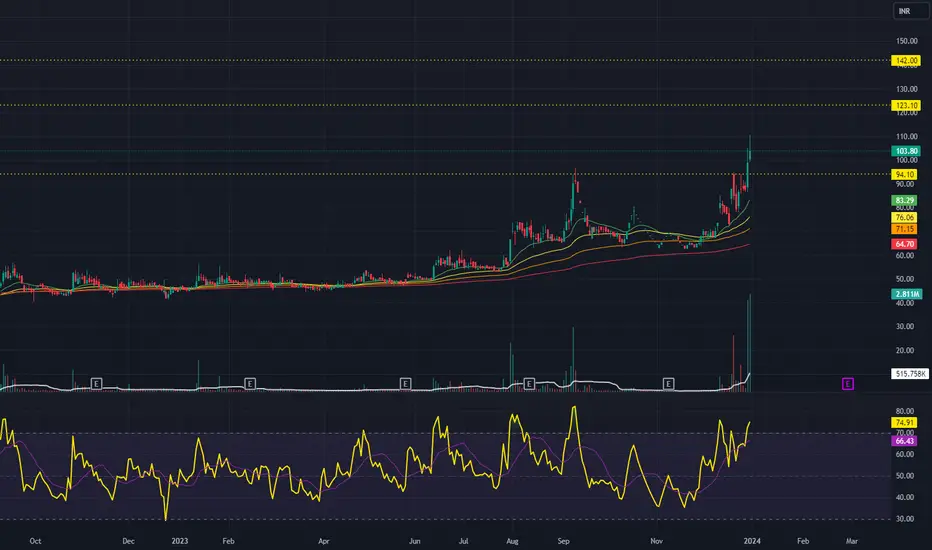Click the yellow 74.91 RSI value label
The width and height of the screenshot is (932, 550).
(x=904, y=423)
